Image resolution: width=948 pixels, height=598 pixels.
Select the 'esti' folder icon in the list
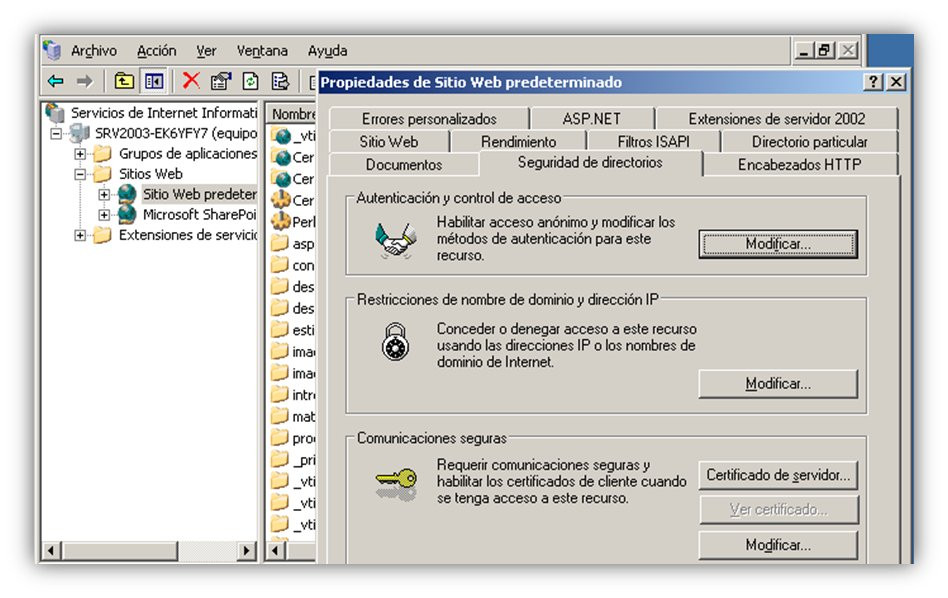coord(280,330)
